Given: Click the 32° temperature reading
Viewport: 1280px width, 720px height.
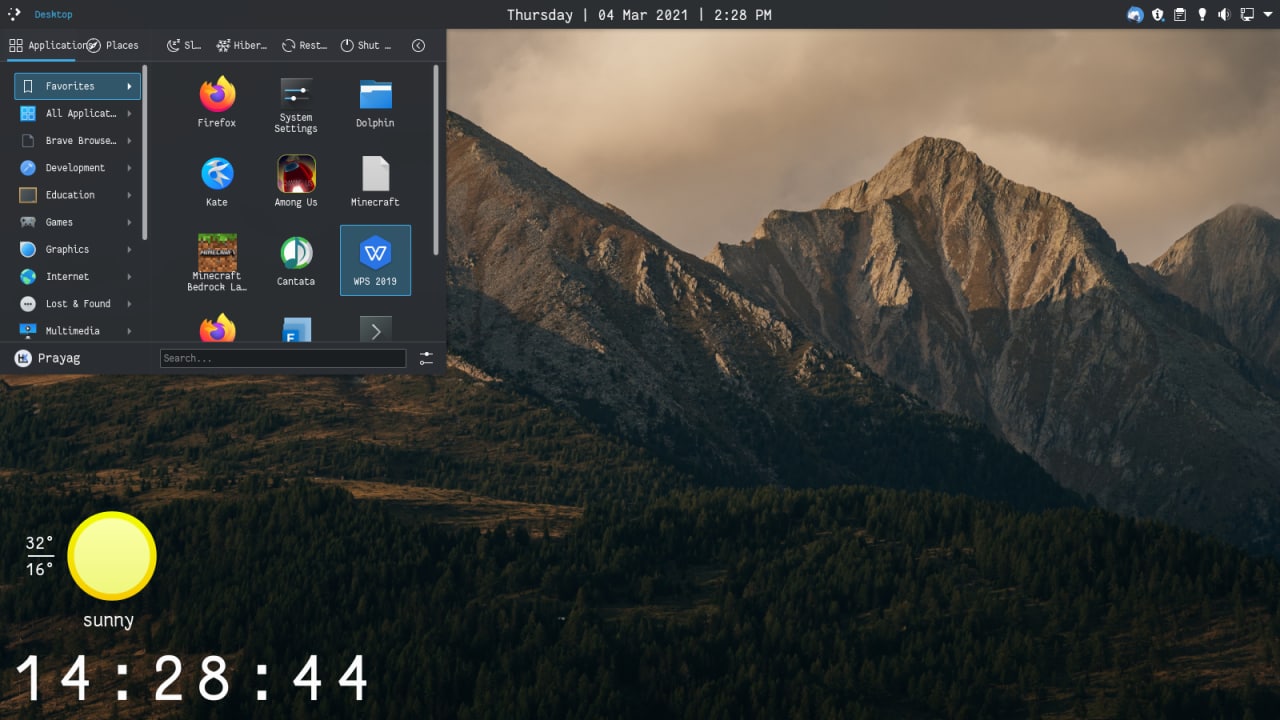Looking at the screenshot, I should [x=39, y=543].
